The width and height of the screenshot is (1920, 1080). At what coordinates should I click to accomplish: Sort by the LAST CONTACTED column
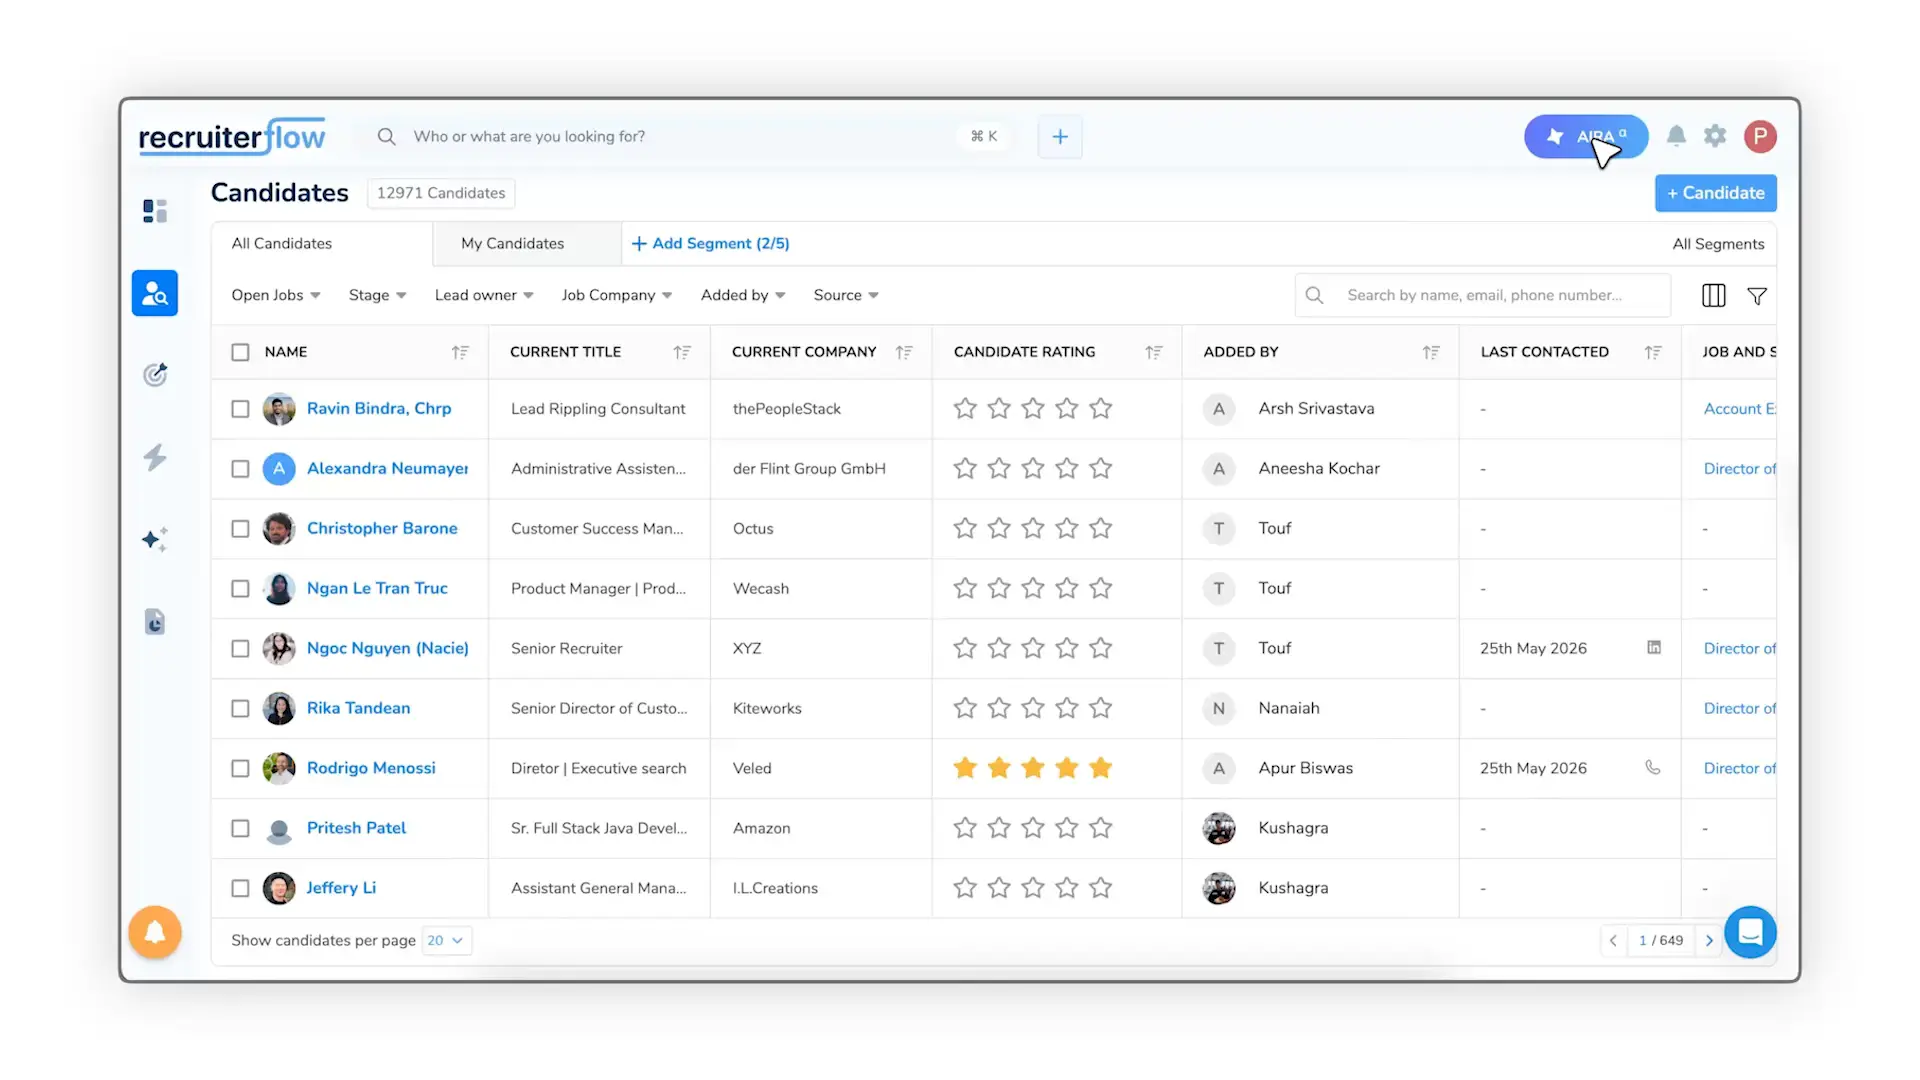(1653, 352)
